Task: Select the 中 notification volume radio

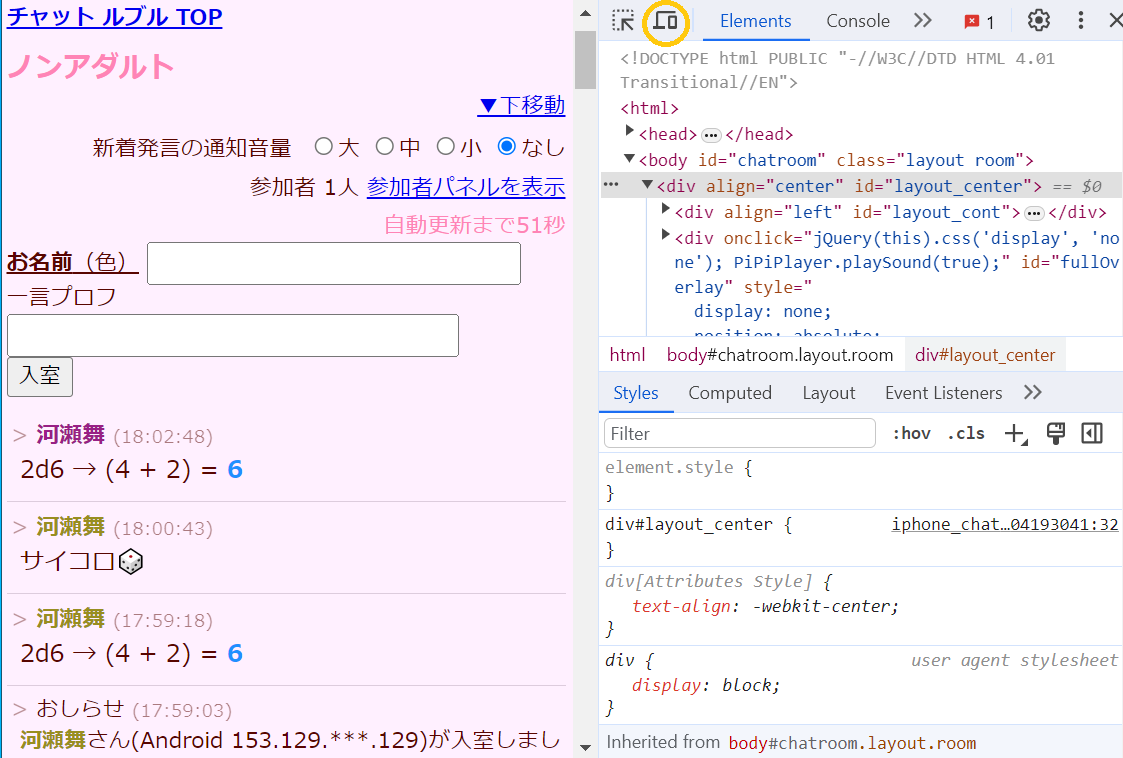Action: coord(384,147)
